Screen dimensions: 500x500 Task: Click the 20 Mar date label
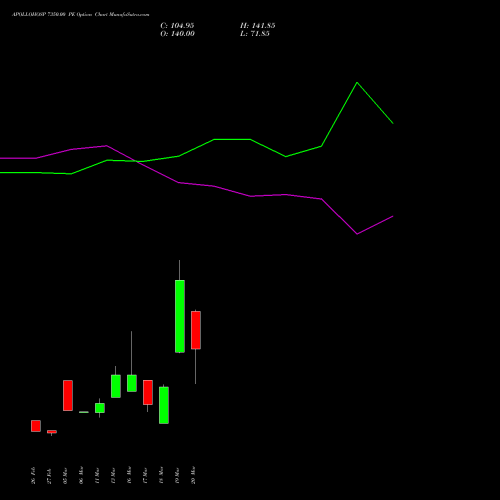pyautogui.click(x=193, y=475)
